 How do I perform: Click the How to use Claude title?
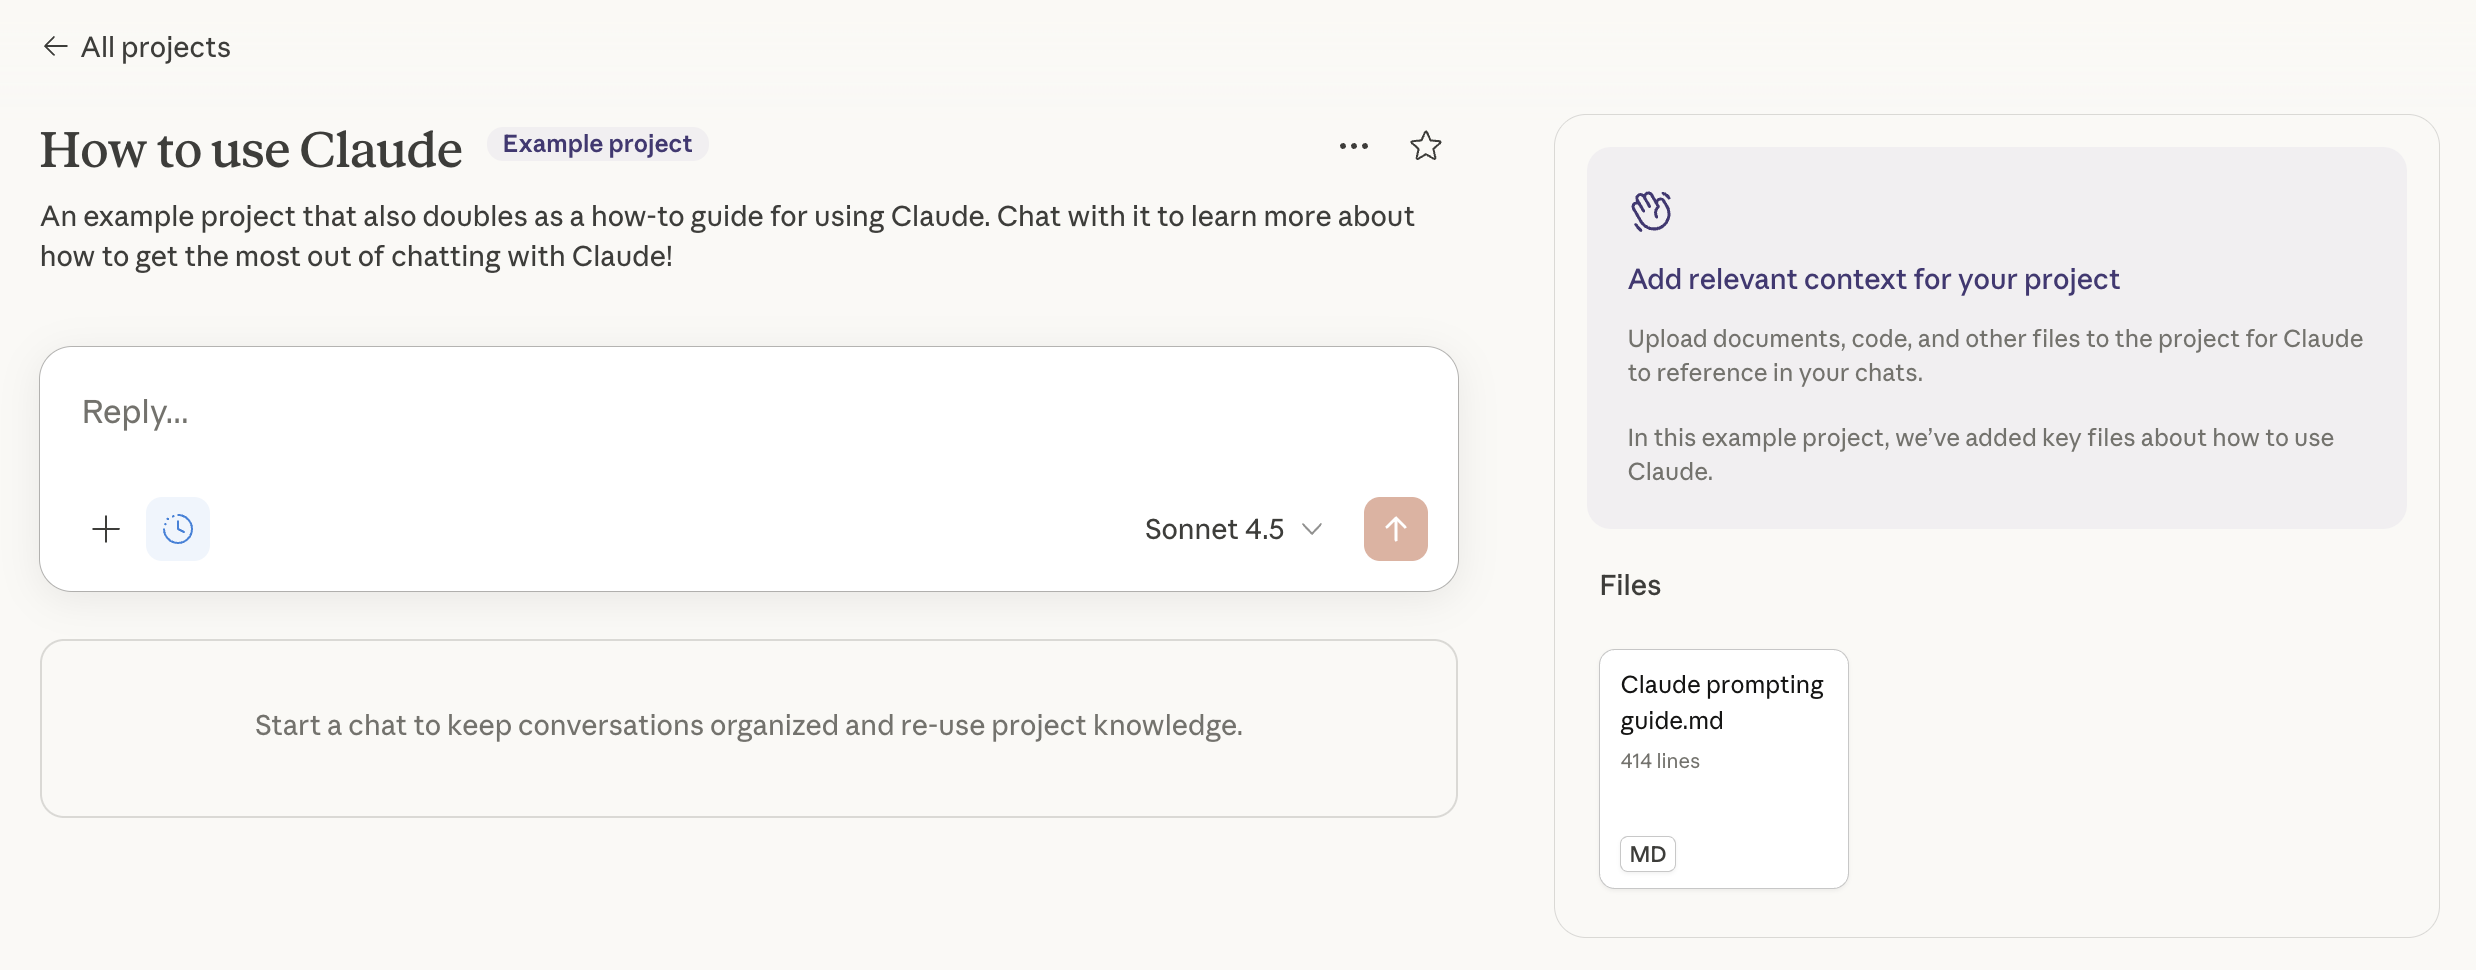(251, 150)
